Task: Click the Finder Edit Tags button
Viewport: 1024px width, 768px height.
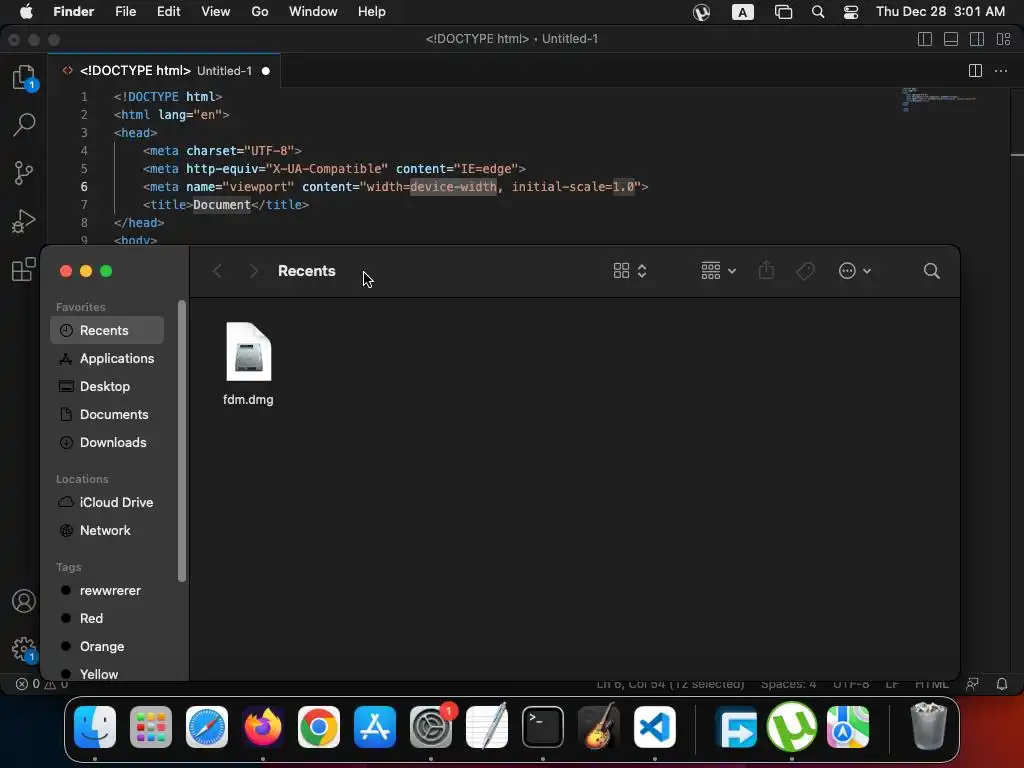Action: 805,271
